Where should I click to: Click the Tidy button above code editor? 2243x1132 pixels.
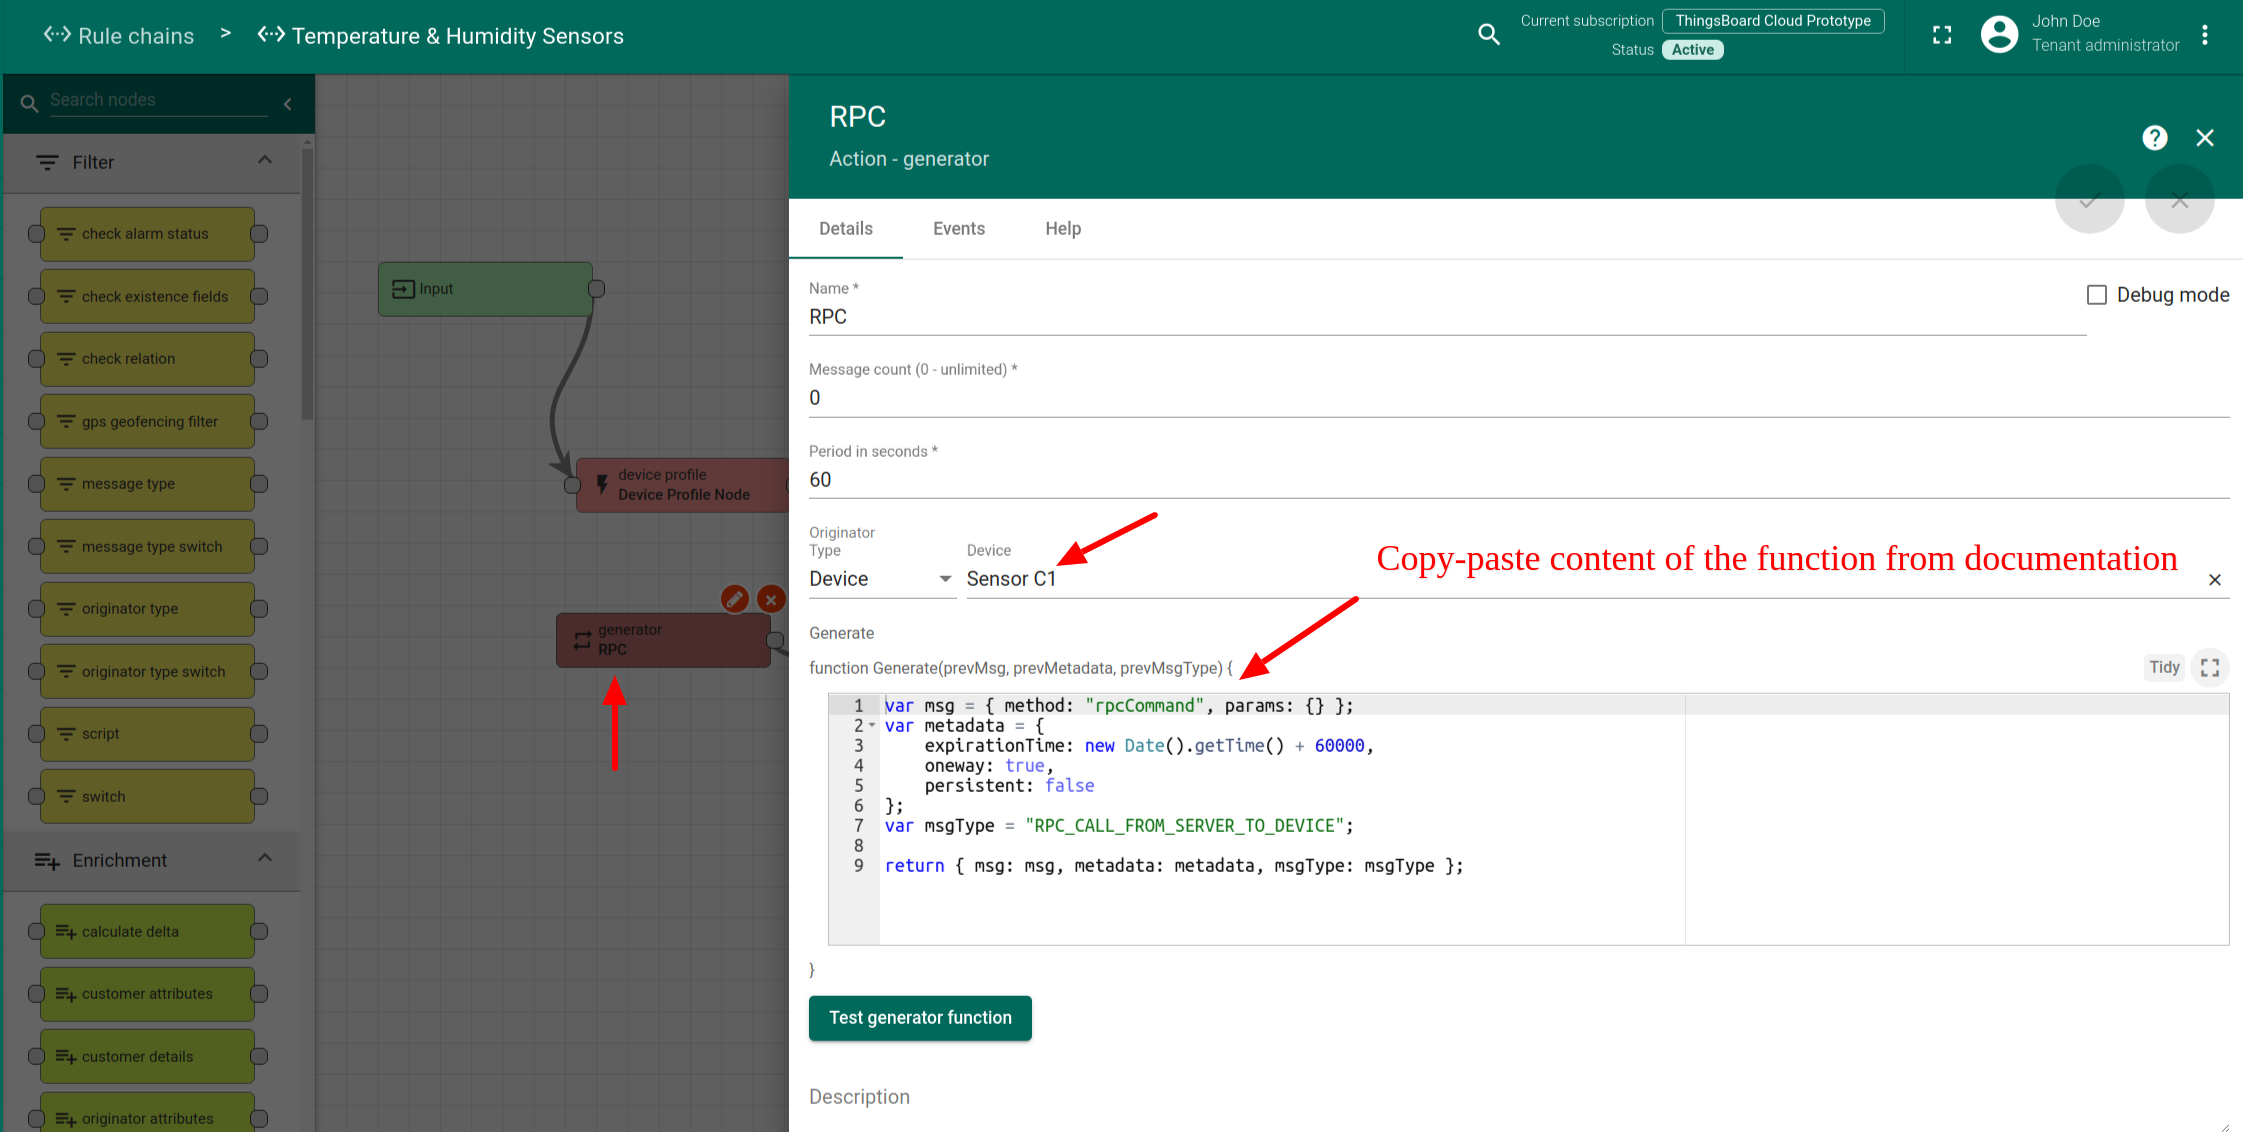(x=2164, y=667)
